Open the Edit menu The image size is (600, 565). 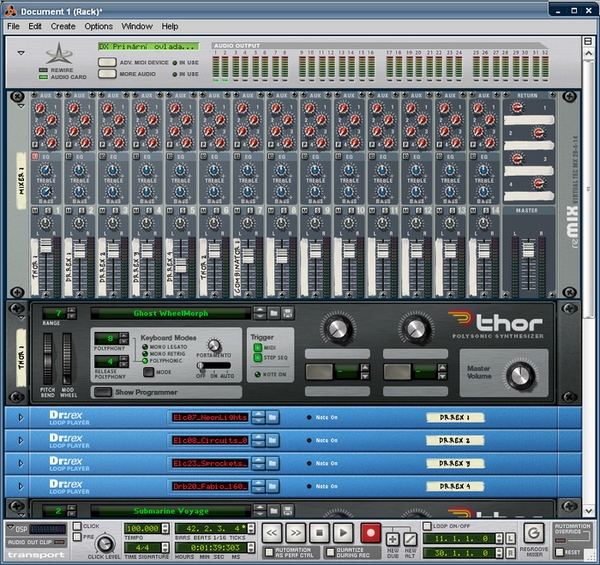pos(35,26)
